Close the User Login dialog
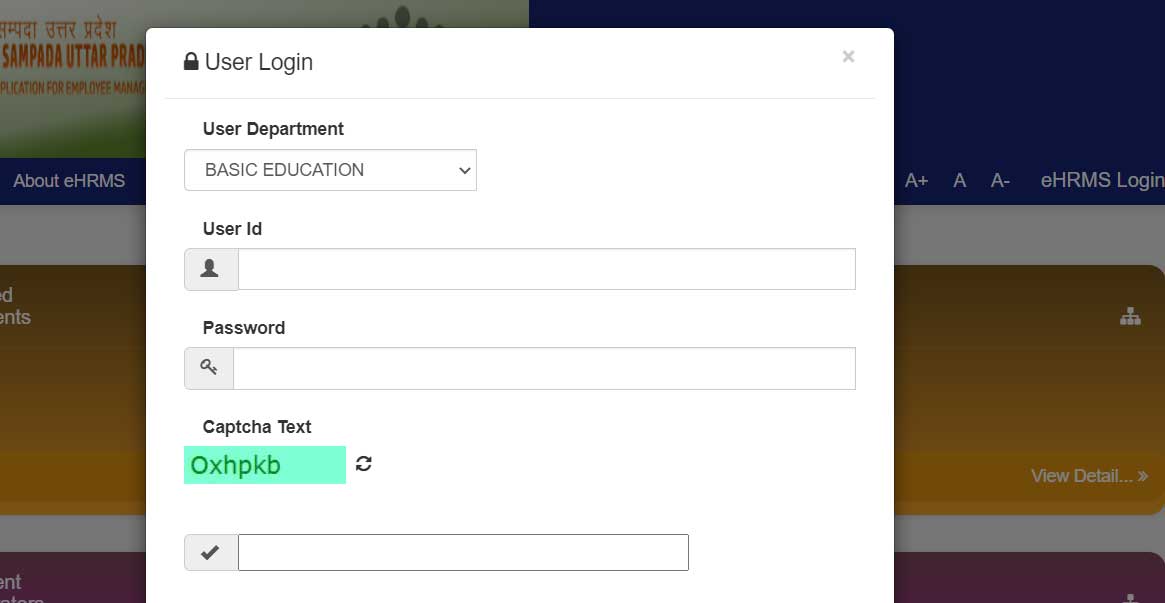This screenshot has height=603, width=1165. (848, 57)
